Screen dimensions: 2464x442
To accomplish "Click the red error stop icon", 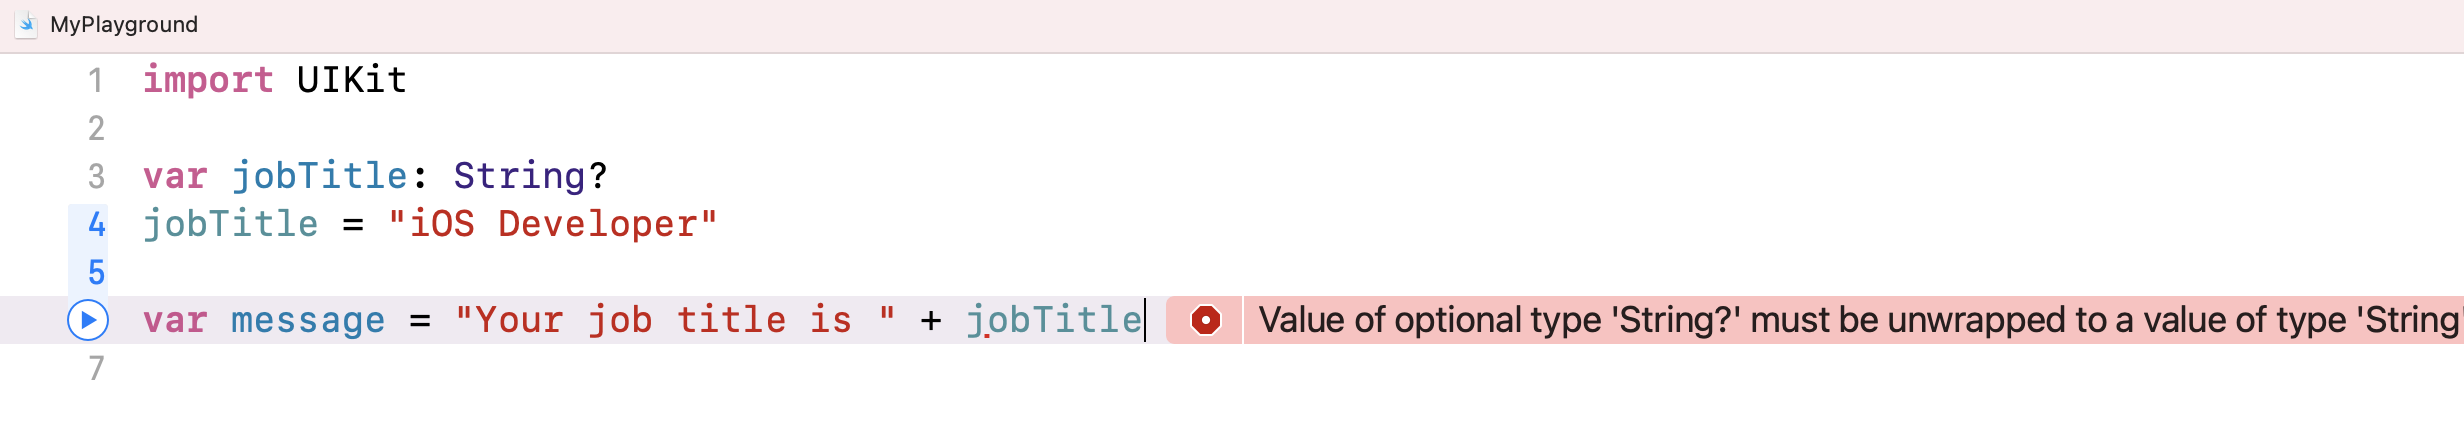I will (1206, 320).
